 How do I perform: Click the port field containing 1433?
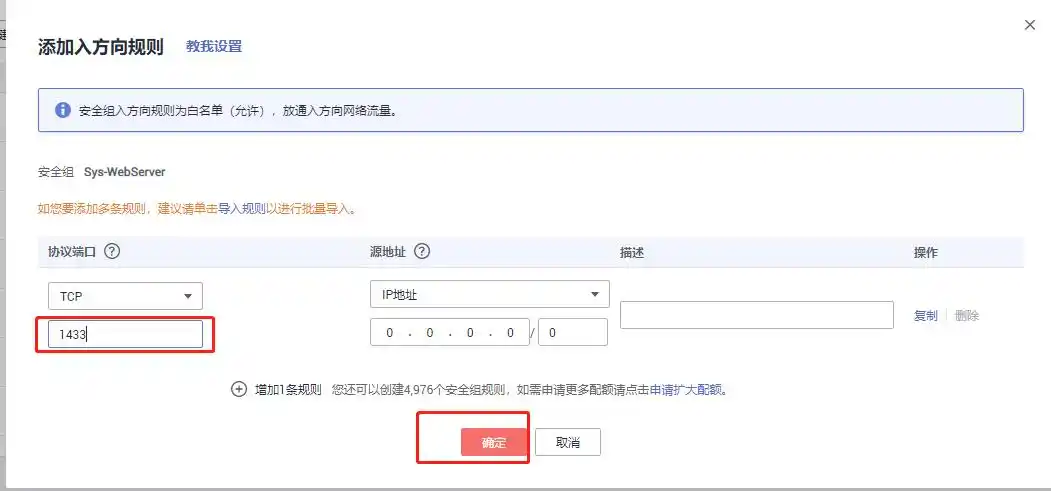[125, 334]
